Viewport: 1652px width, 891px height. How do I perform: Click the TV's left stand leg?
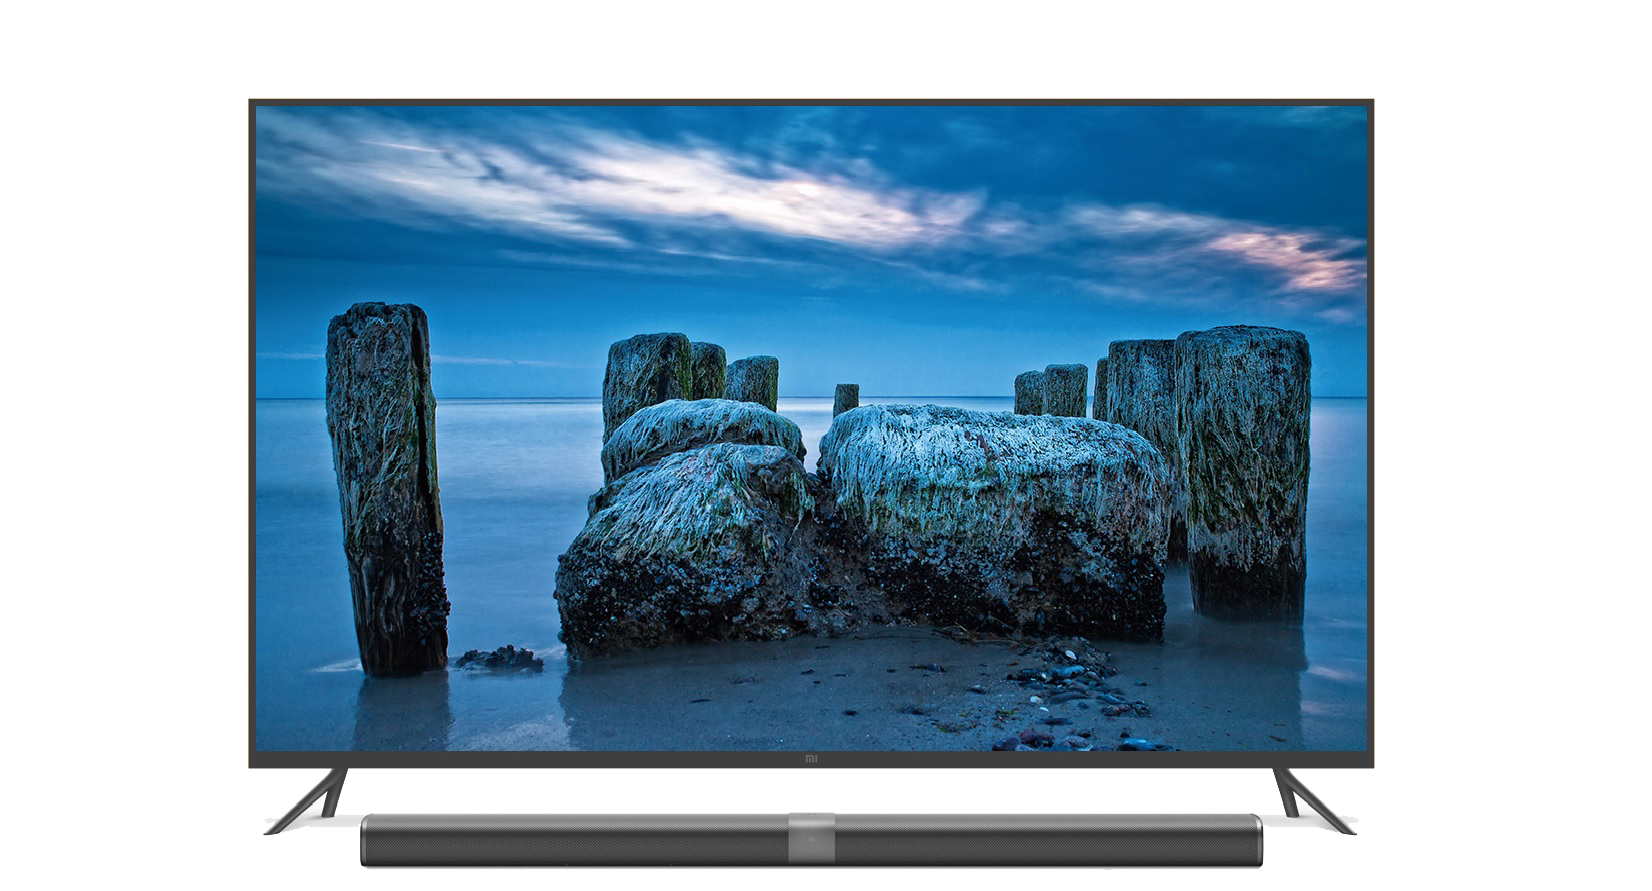pyautogui.click(x=307, y=800)
